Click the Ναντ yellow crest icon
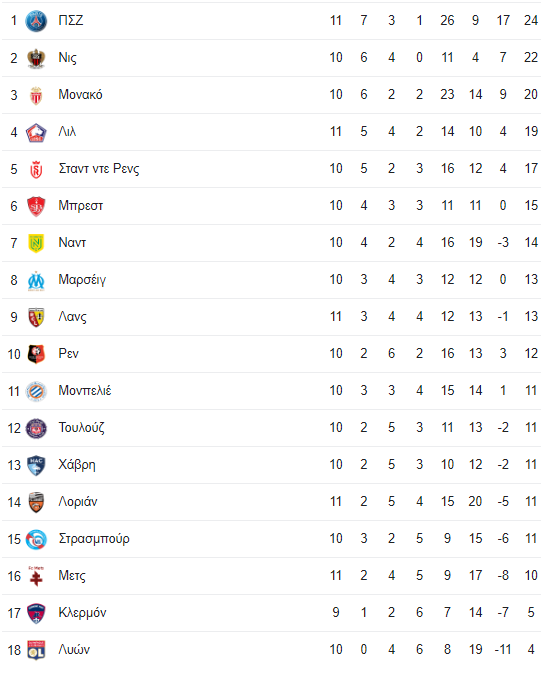 [36, 243]
